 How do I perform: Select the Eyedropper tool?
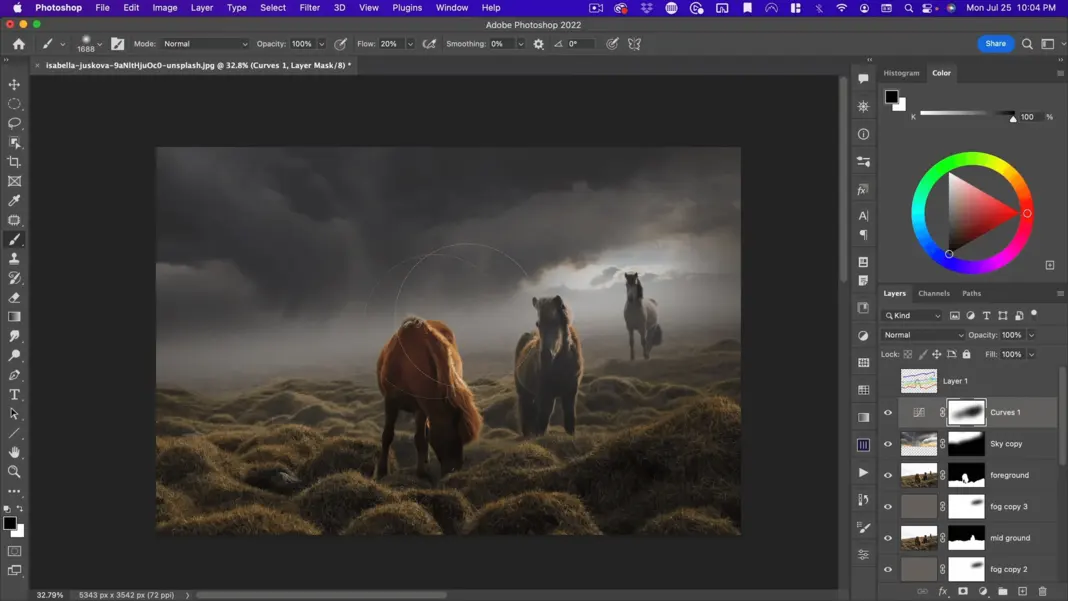coord(14,200)
